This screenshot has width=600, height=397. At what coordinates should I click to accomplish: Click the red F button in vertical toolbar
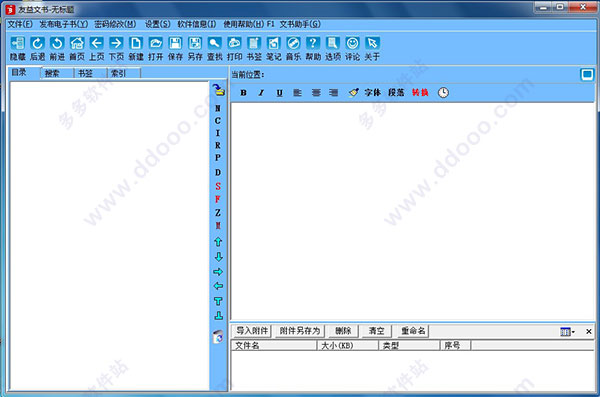(218, 199)
